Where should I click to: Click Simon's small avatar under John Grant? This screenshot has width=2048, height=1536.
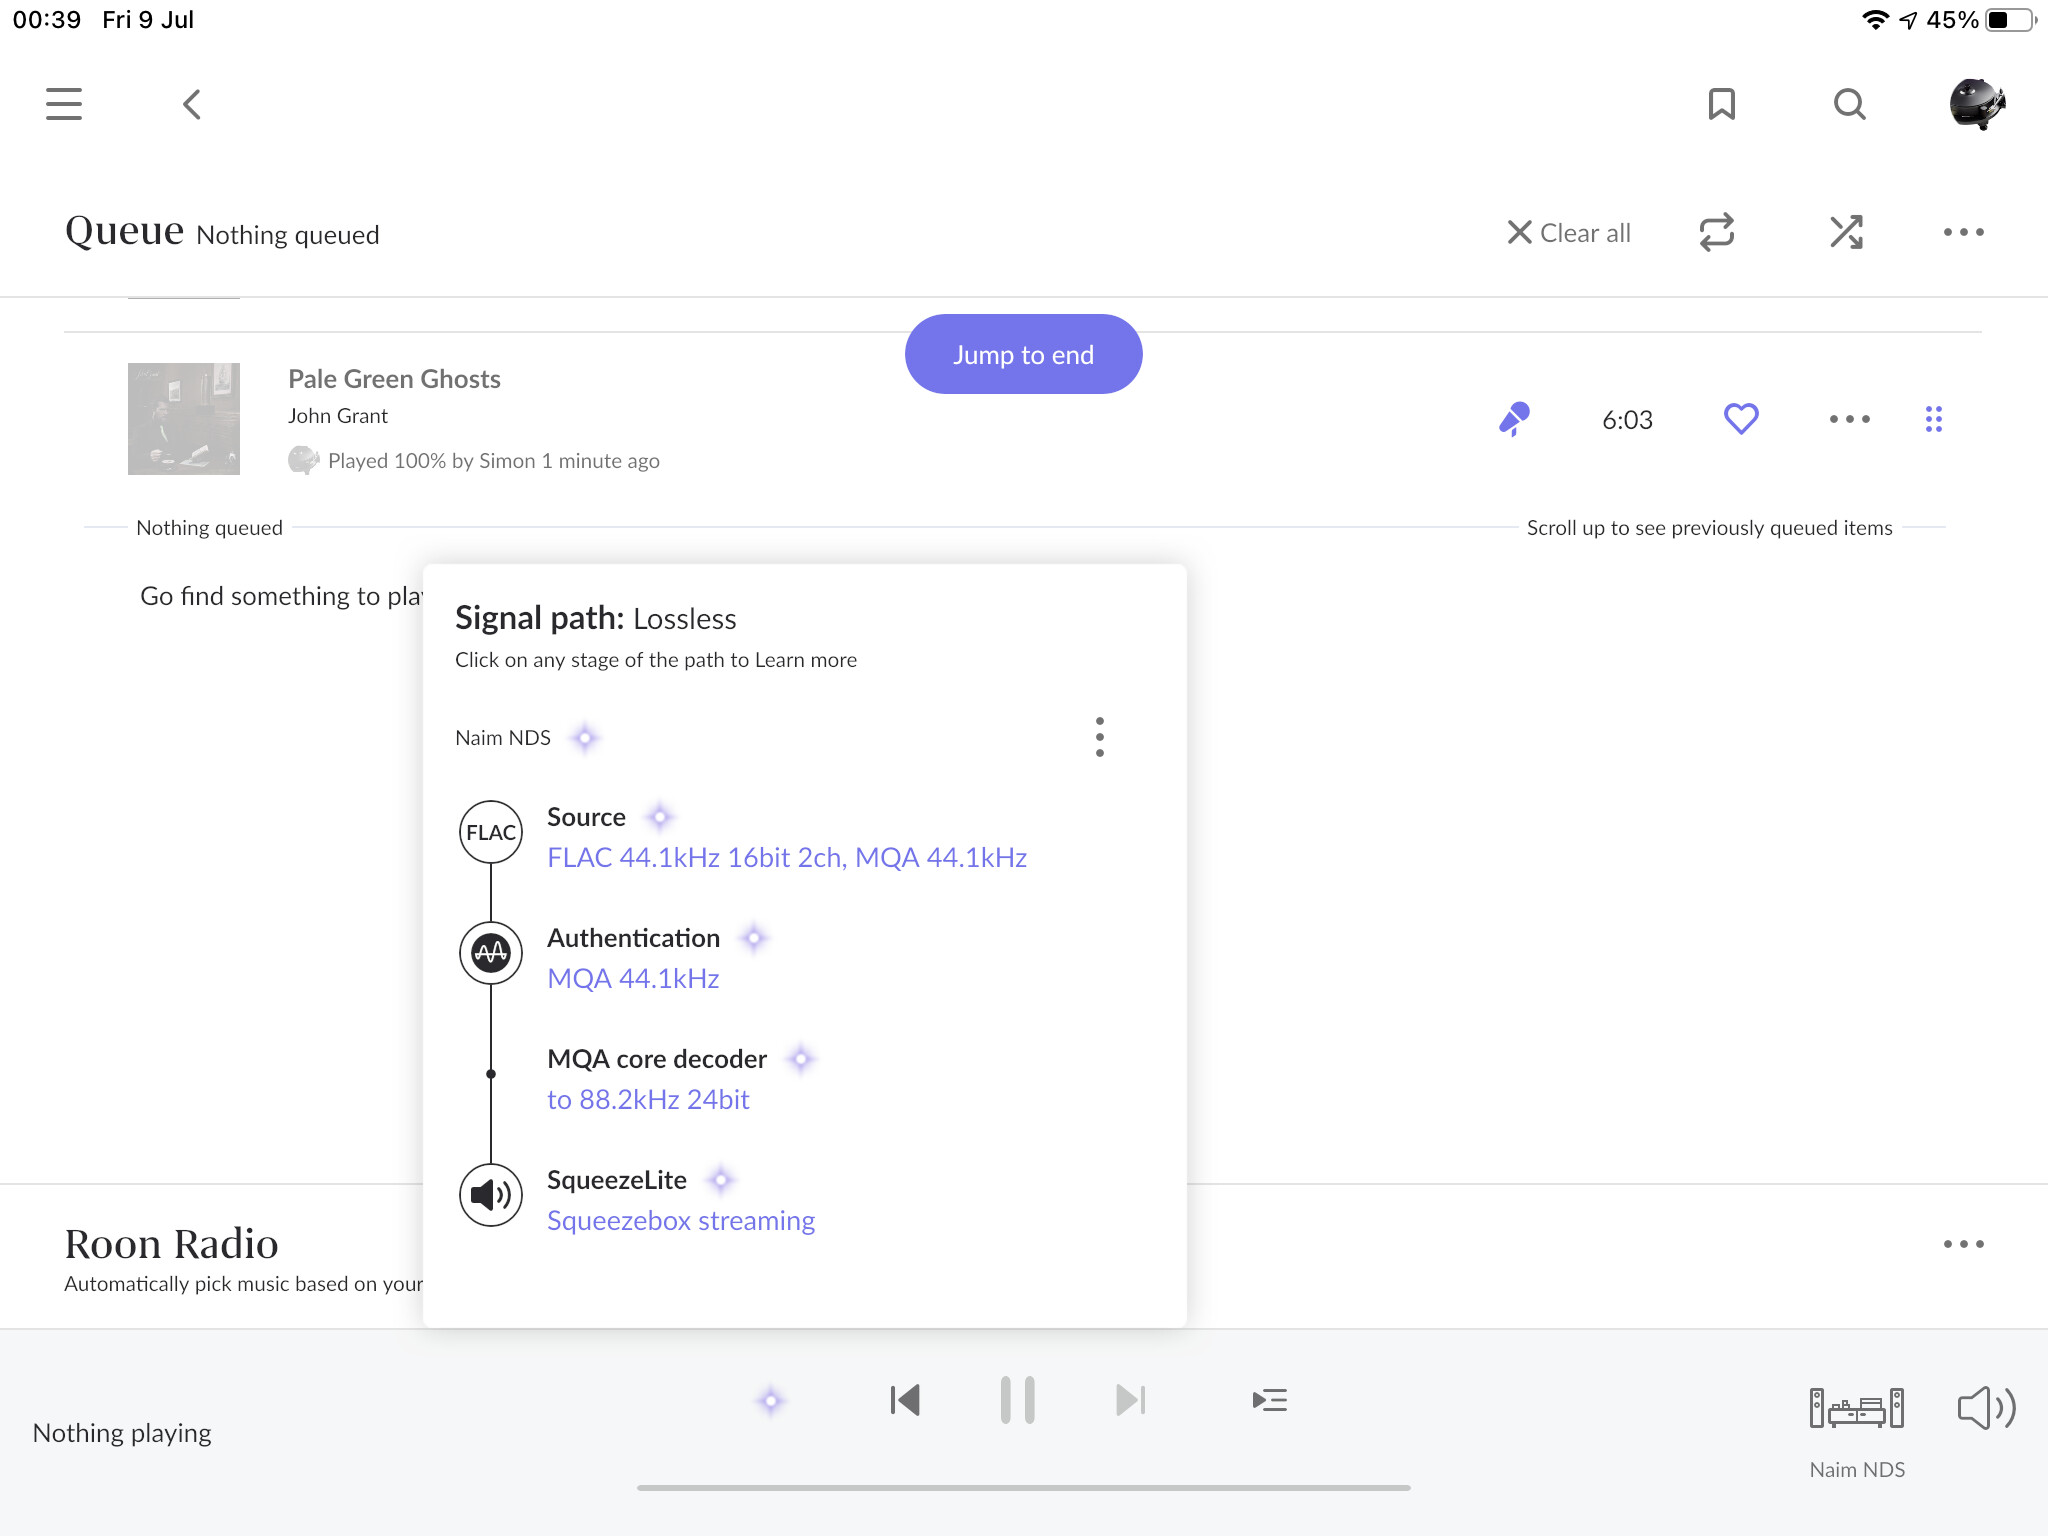[303, 460]
